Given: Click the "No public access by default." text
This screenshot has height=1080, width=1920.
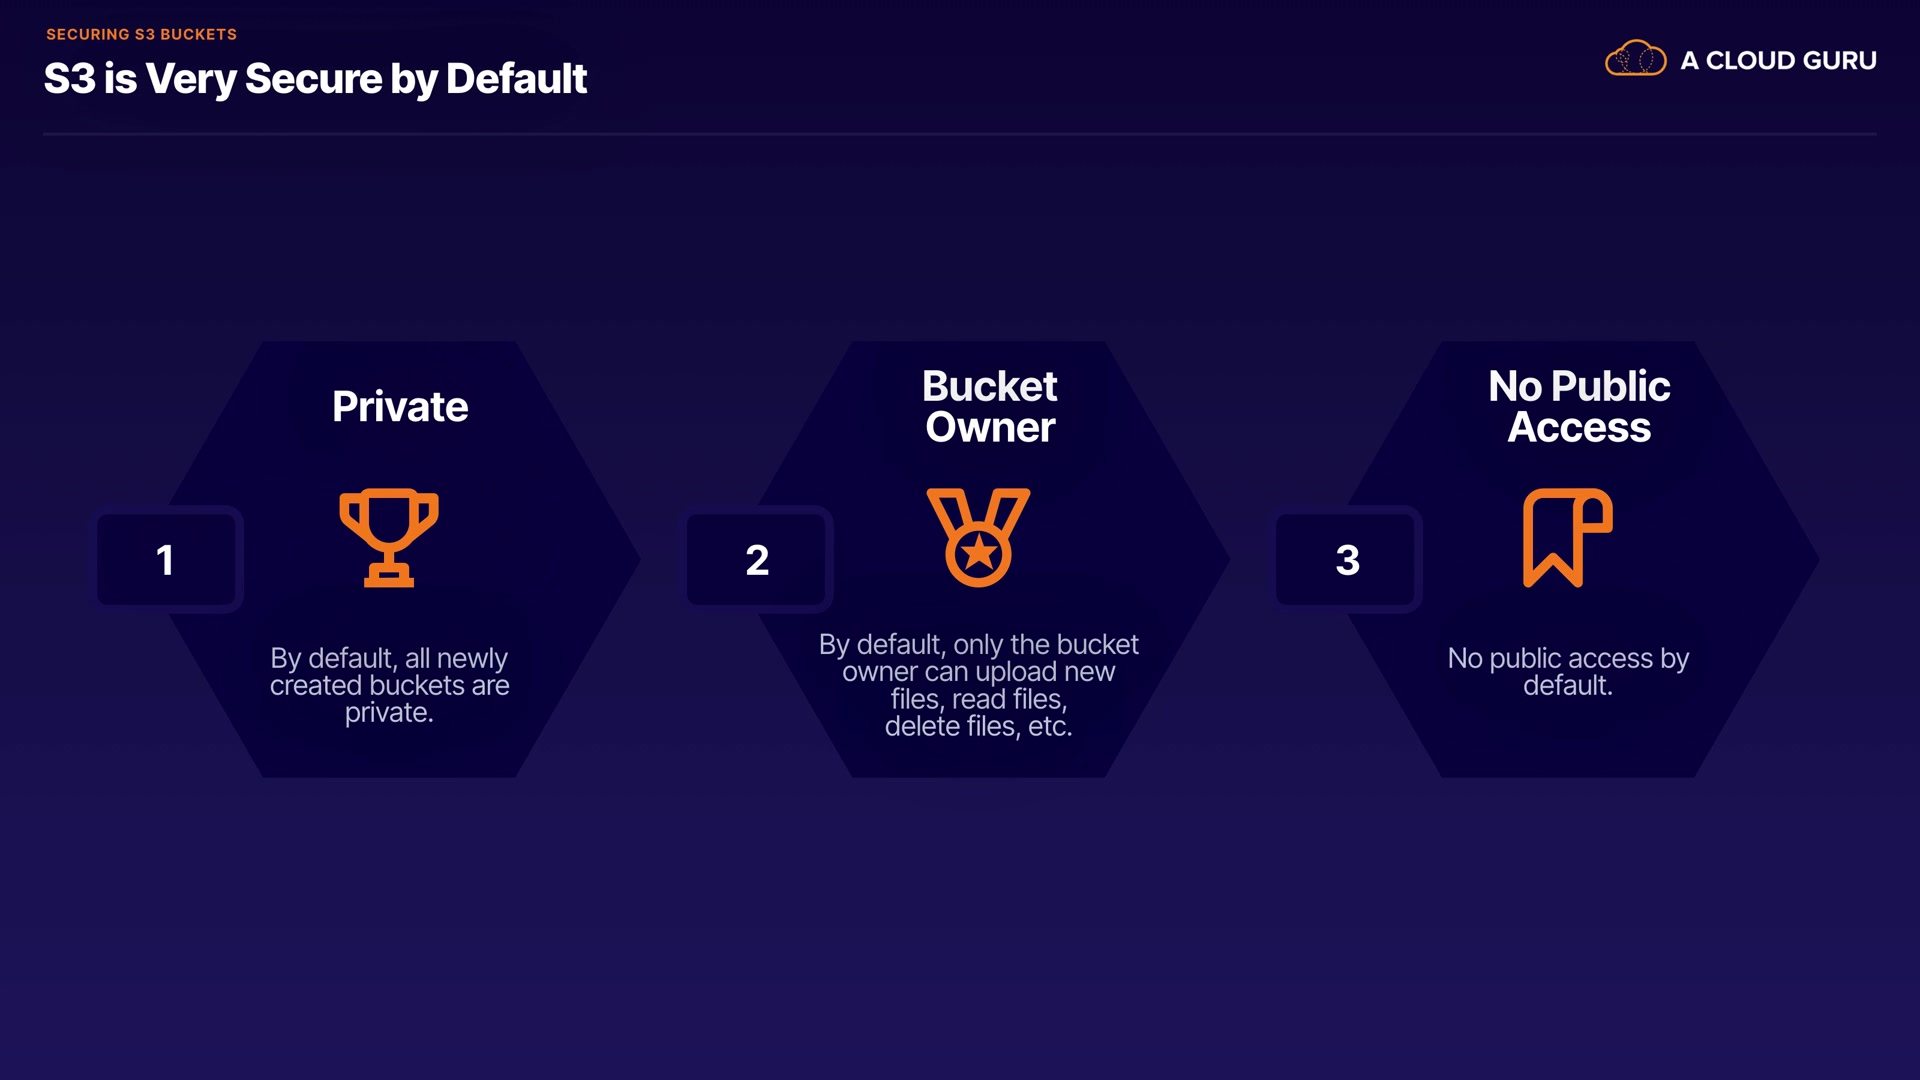Looking at the screenshot, I should click(x=1568, y=671).
